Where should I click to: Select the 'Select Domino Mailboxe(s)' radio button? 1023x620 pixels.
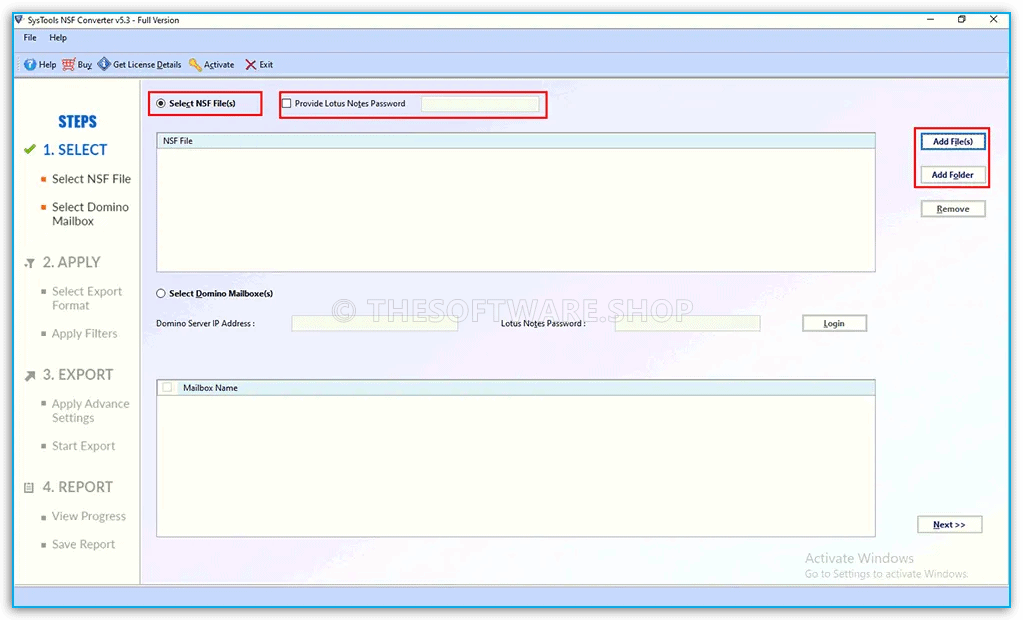click(x=160, y=294)
